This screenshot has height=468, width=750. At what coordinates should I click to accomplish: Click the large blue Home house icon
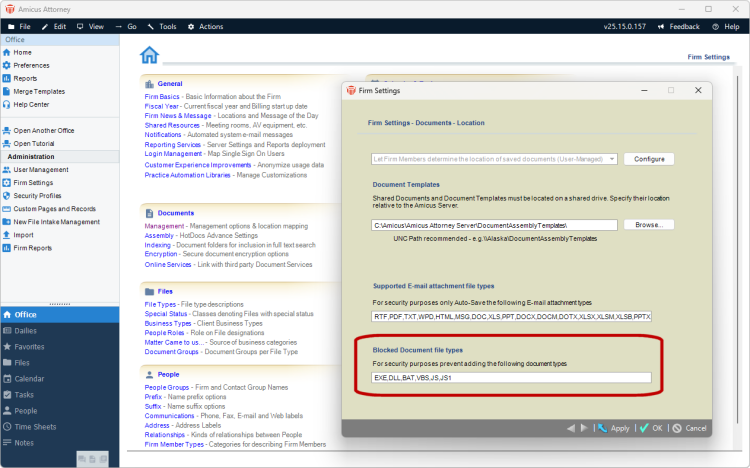(149, 55)
